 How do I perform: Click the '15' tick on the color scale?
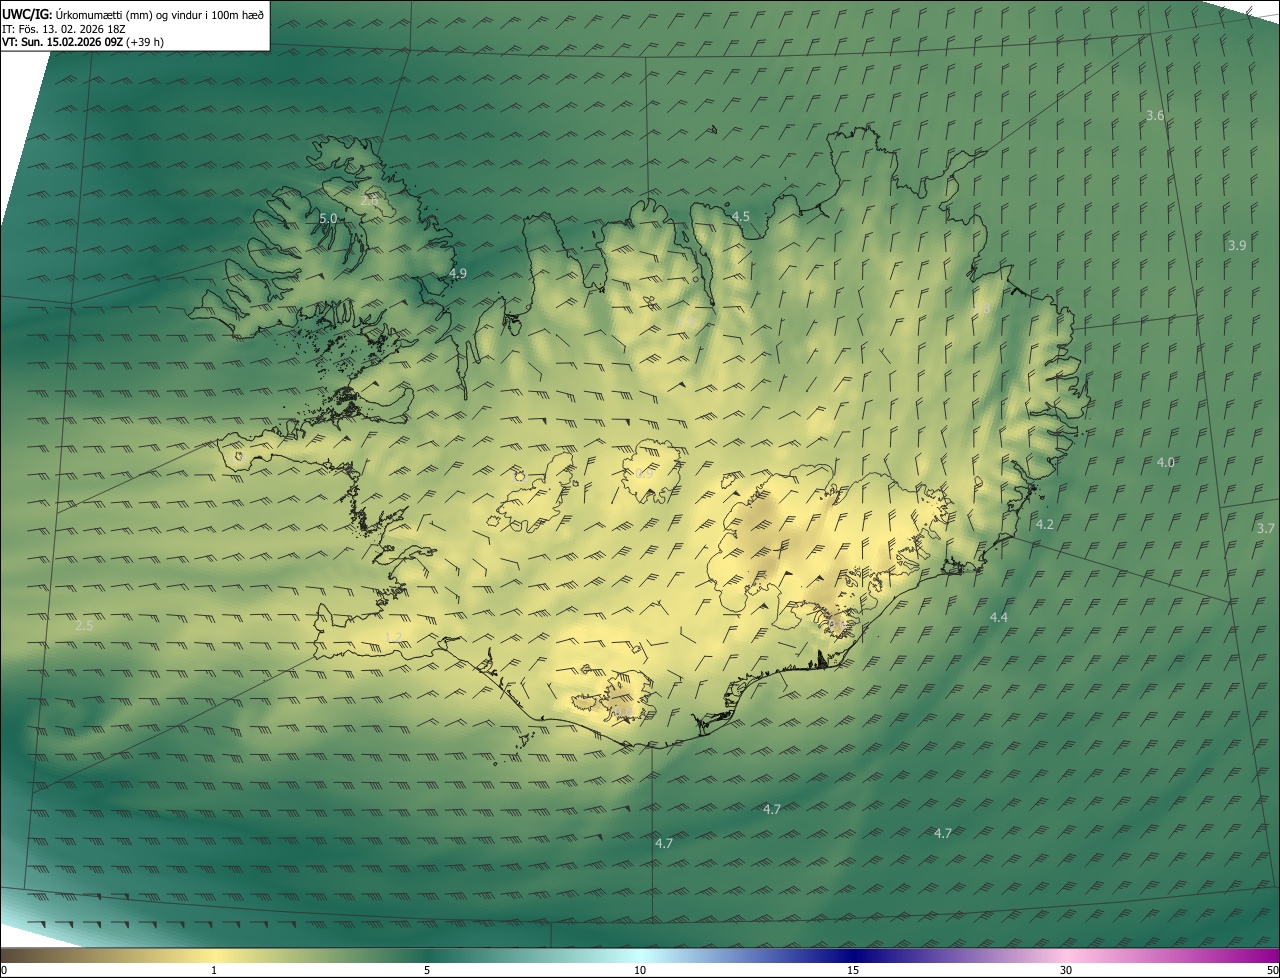point(853,970)
